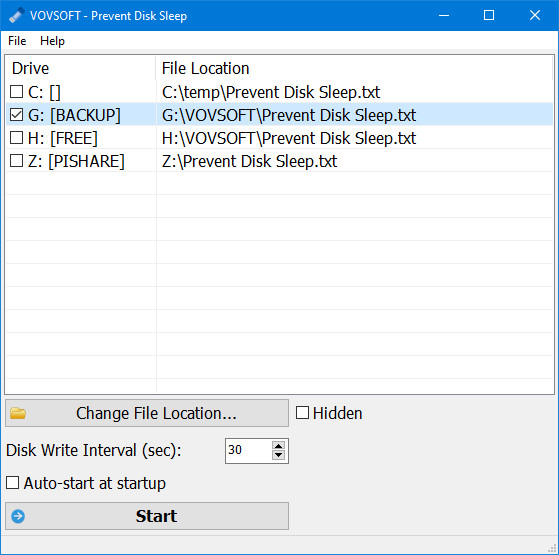The width and height of the screenshot is (559, 555).
Task: Increase disk write interval with up arrow
Action: tap(278, 446)
